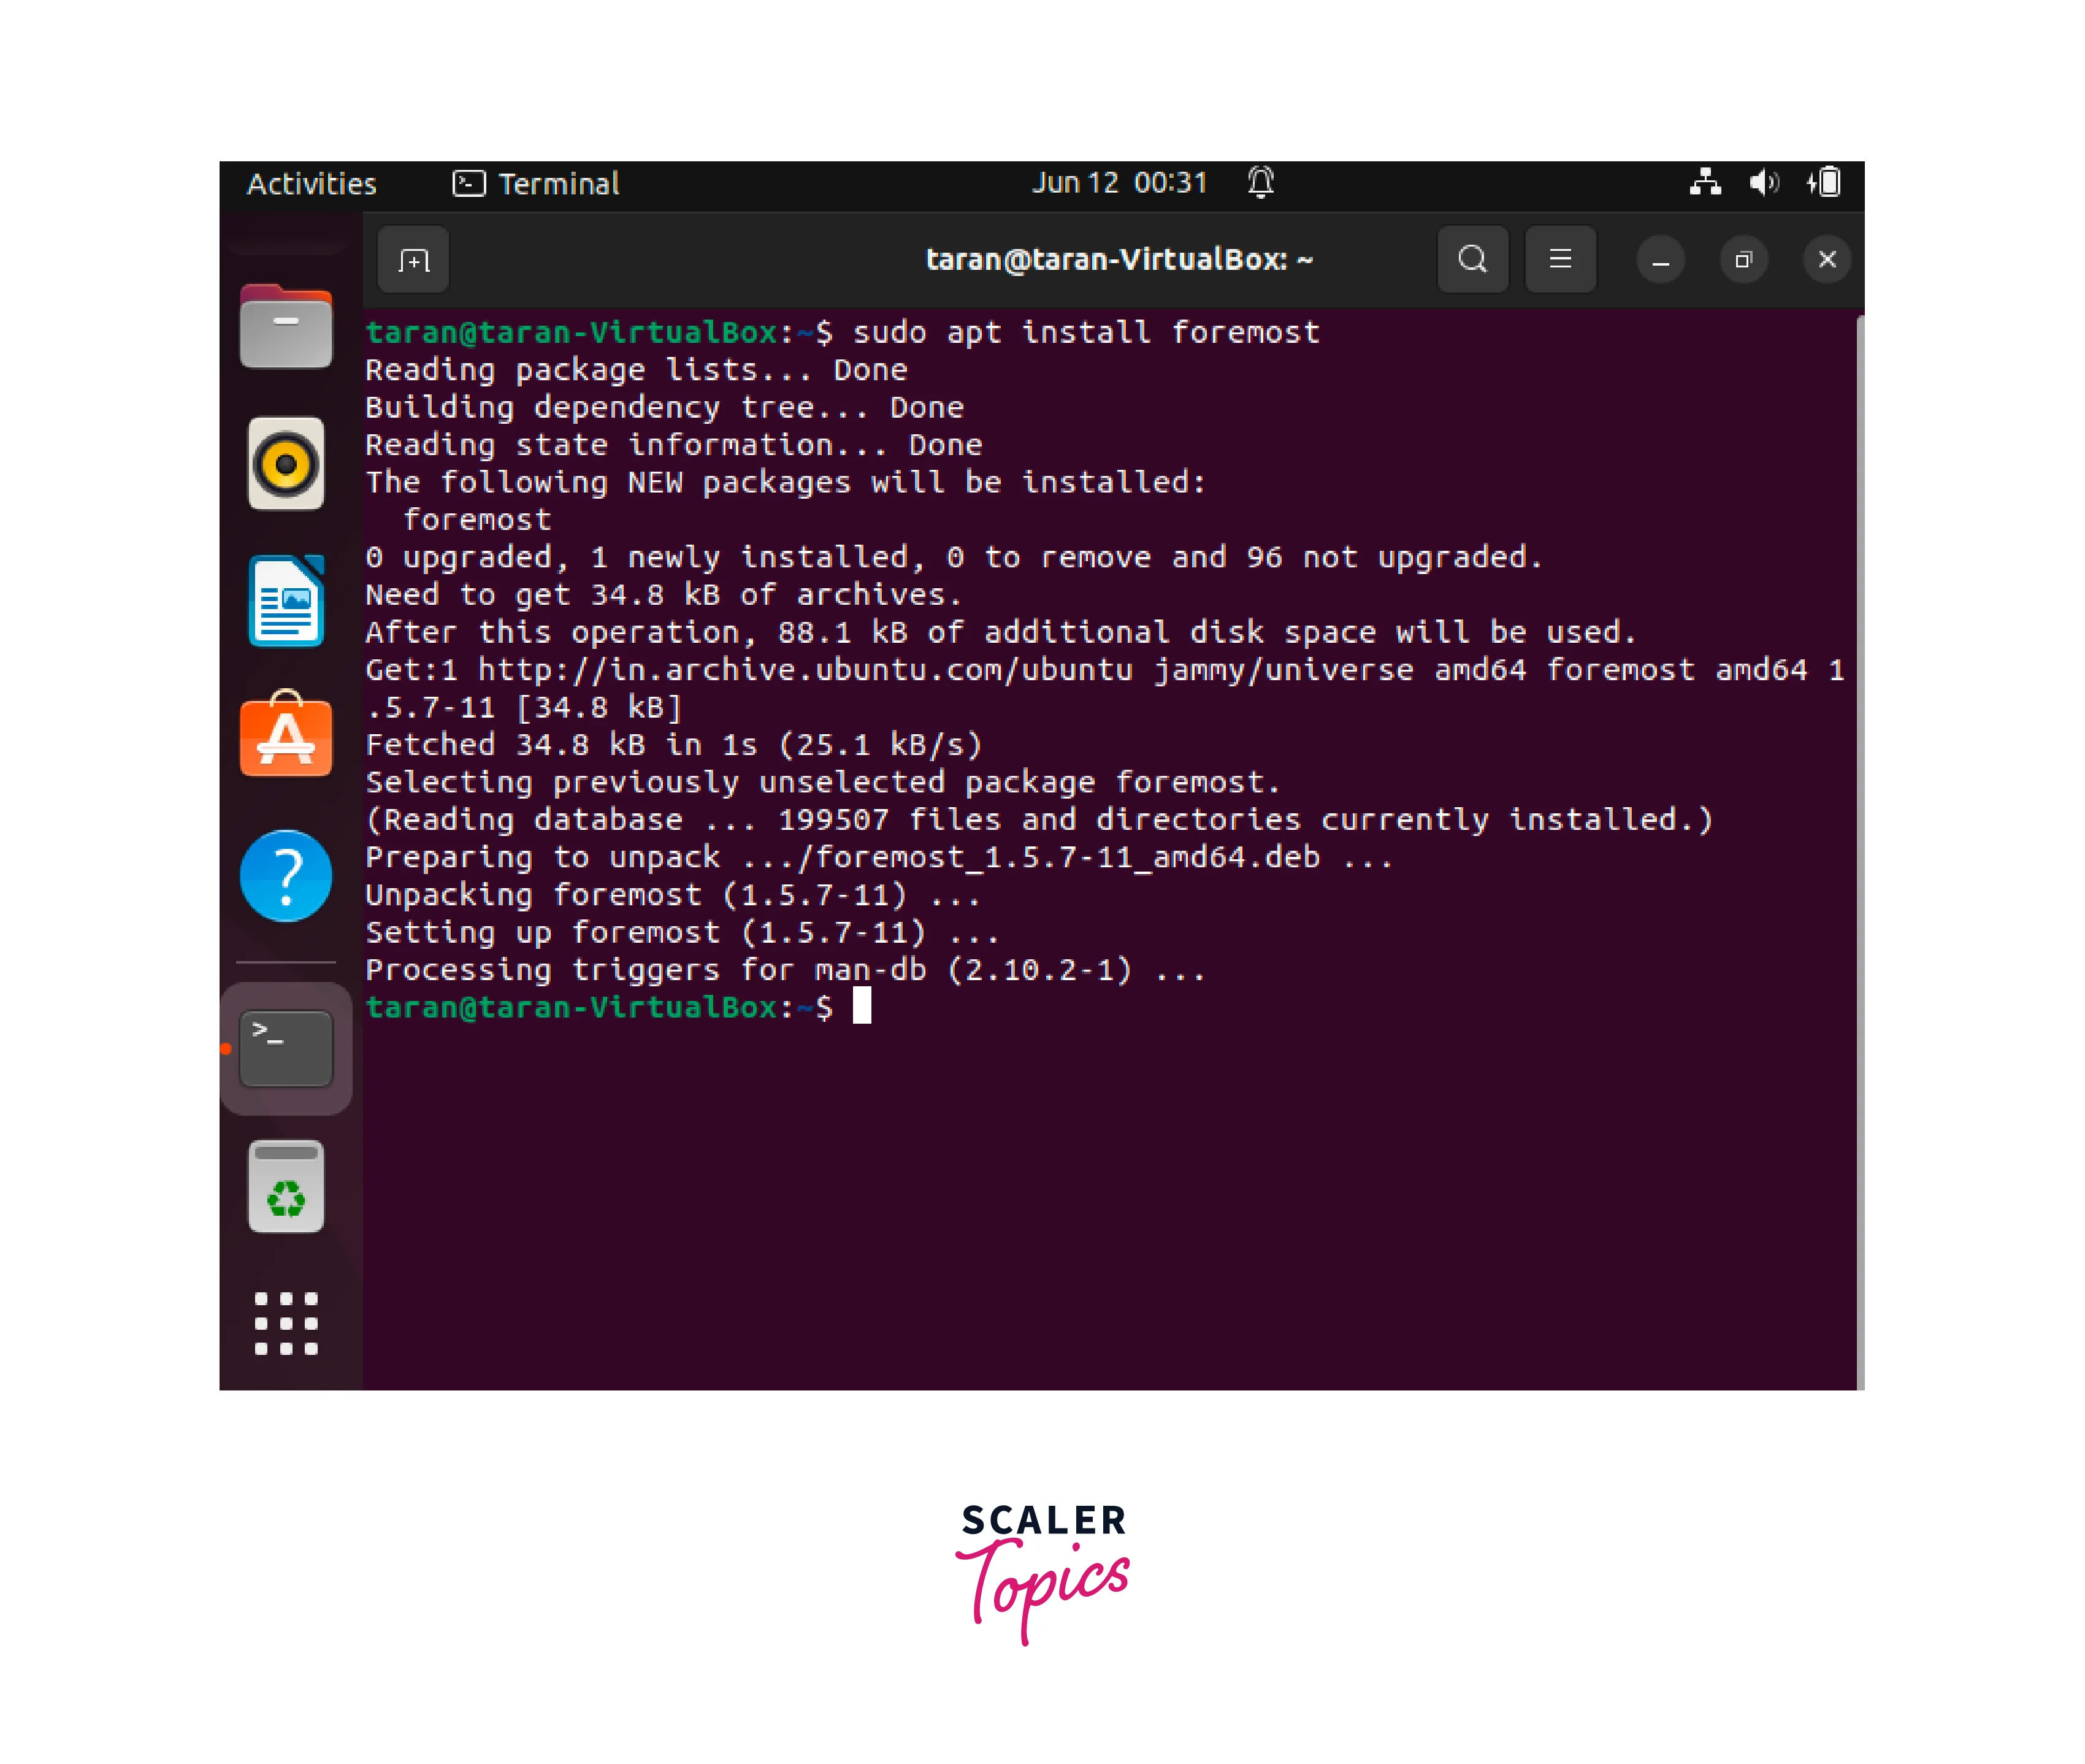Open Terminal search with magnifier icon
Screen dimensions: 2085x1764
[1472, 260]
